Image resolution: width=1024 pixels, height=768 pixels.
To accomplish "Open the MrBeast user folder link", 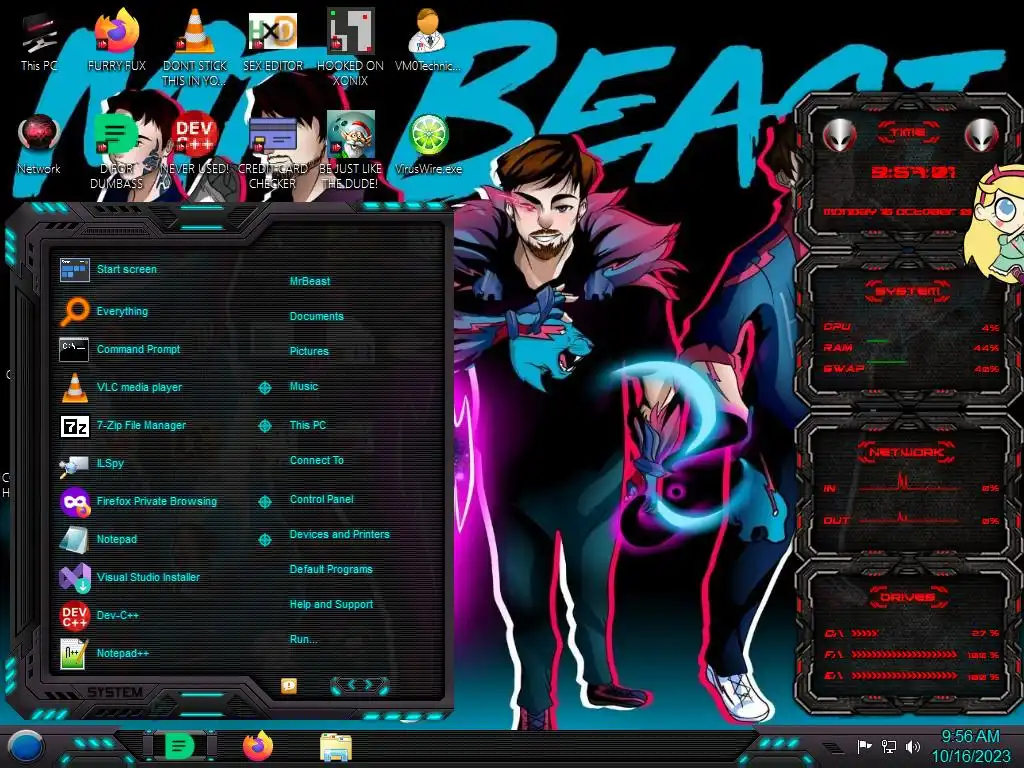I will (310, 281).
